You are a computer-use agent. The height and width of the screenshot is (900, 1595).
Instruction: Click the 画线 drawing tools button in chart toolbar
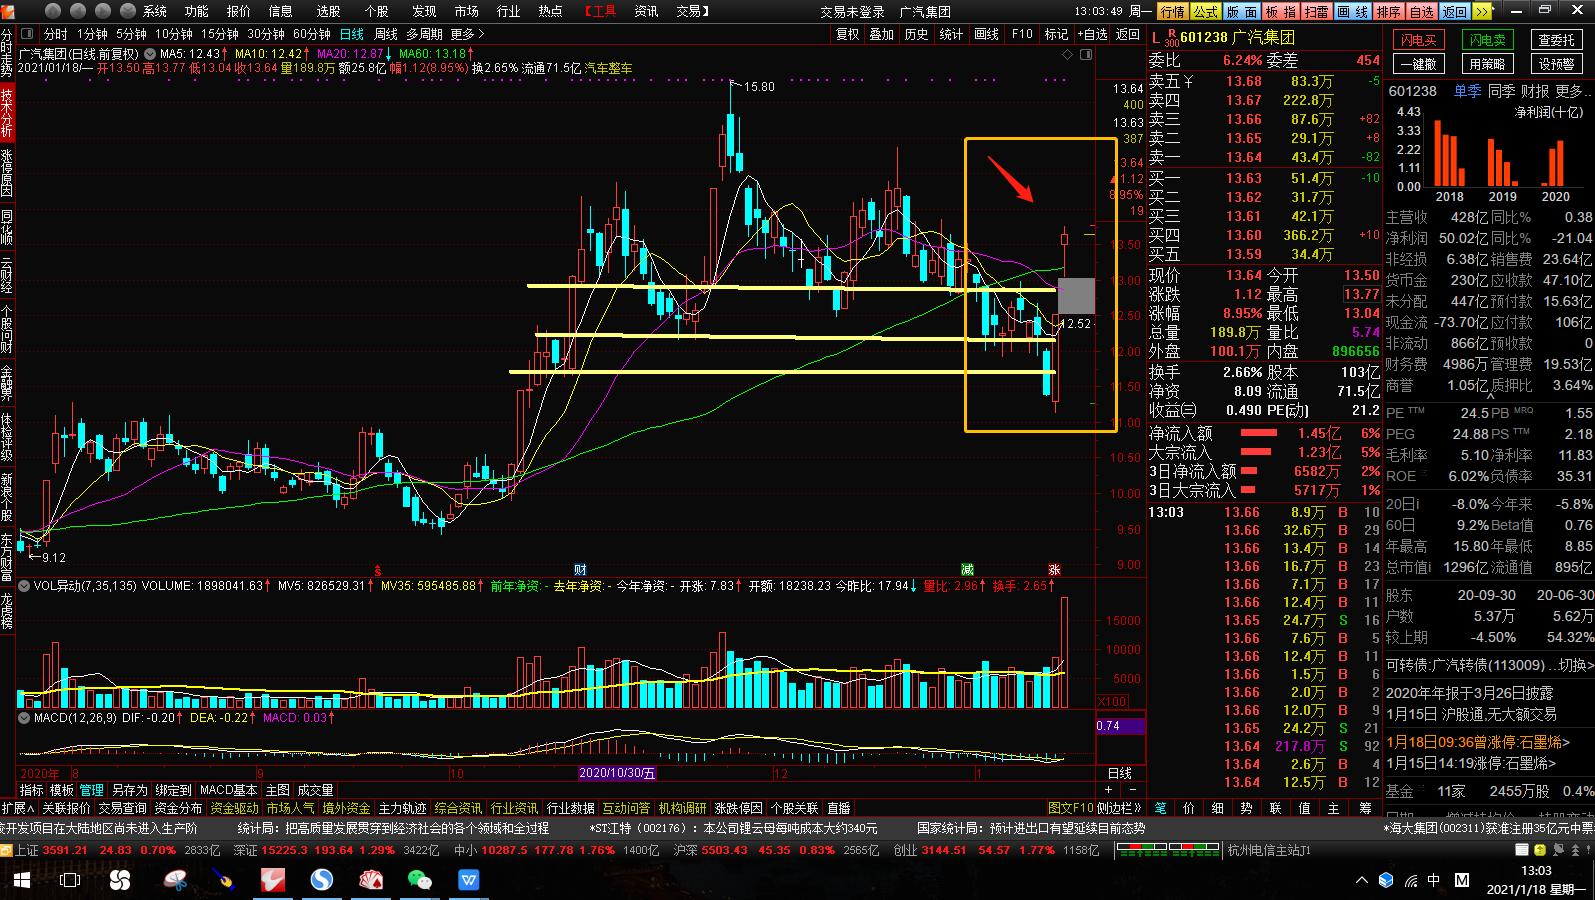click(x=987, y=34)
